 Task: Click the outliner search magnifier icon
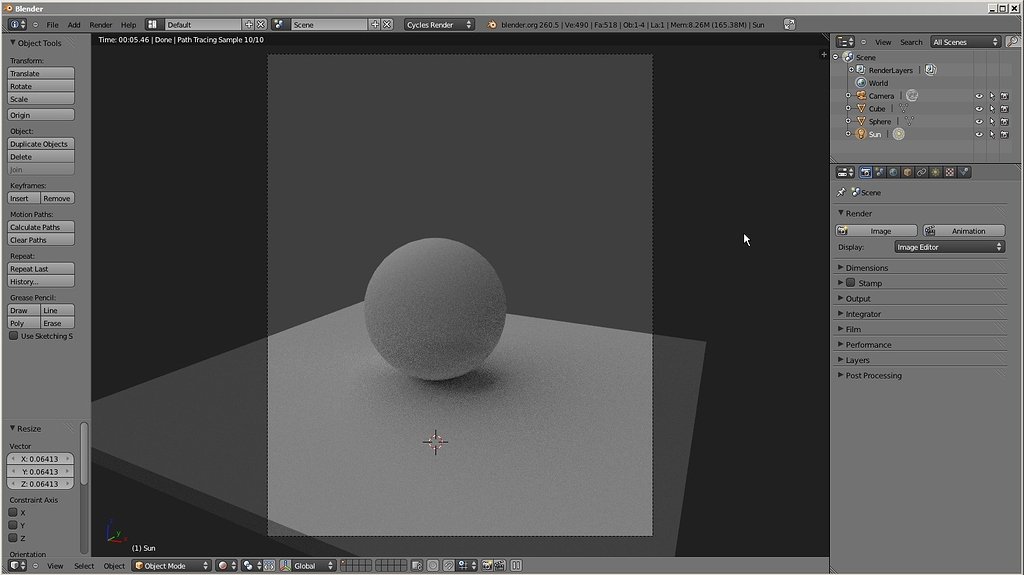click(x=1012, y=42)
